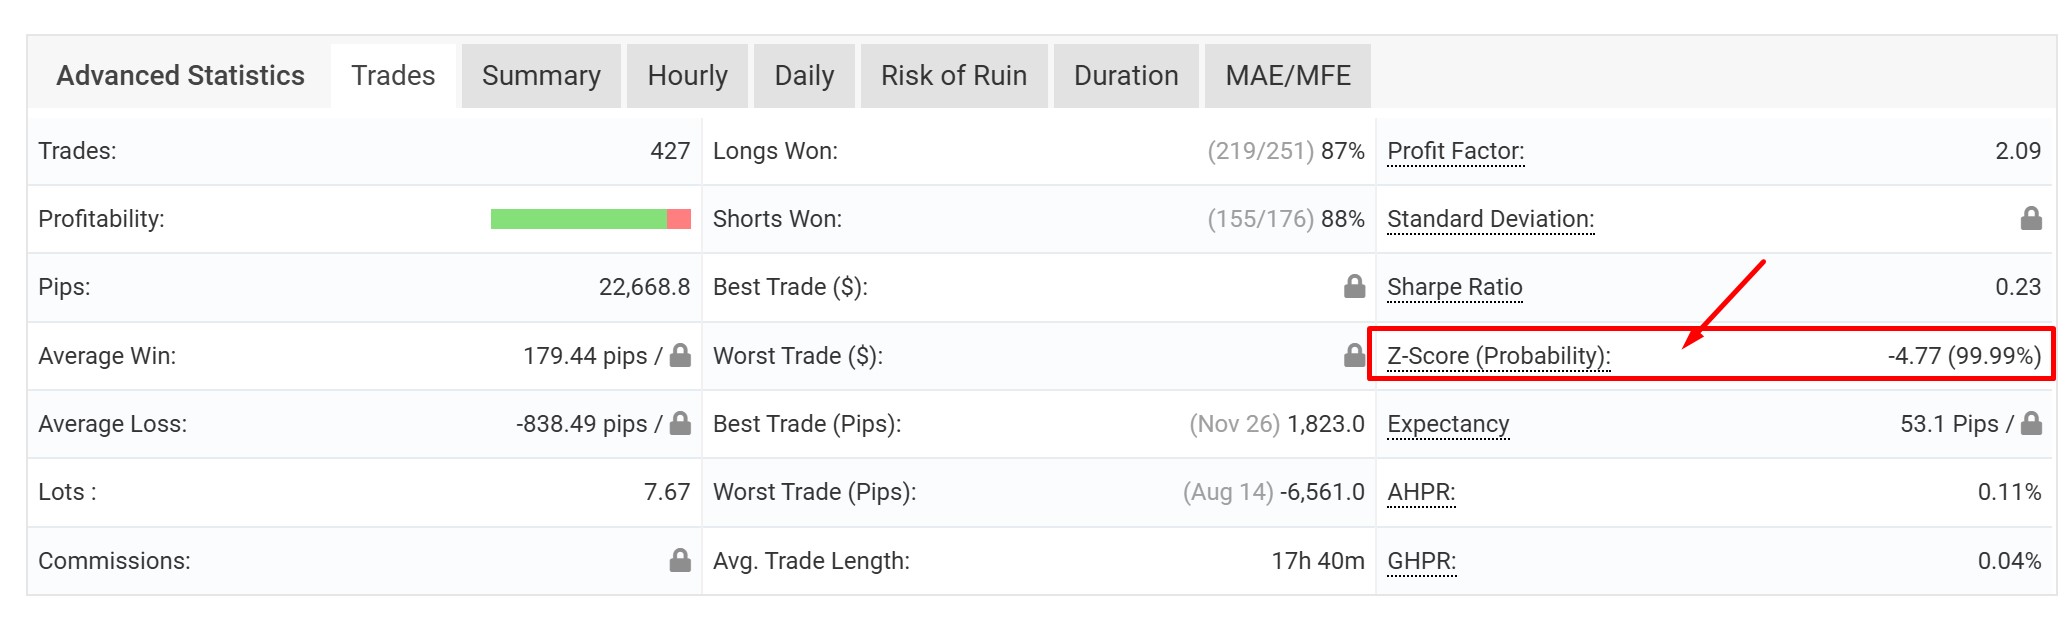Screen dimensions: 2069x636
Task: Open the Risk of Ruin tab
Action: (x=953, y=76)
